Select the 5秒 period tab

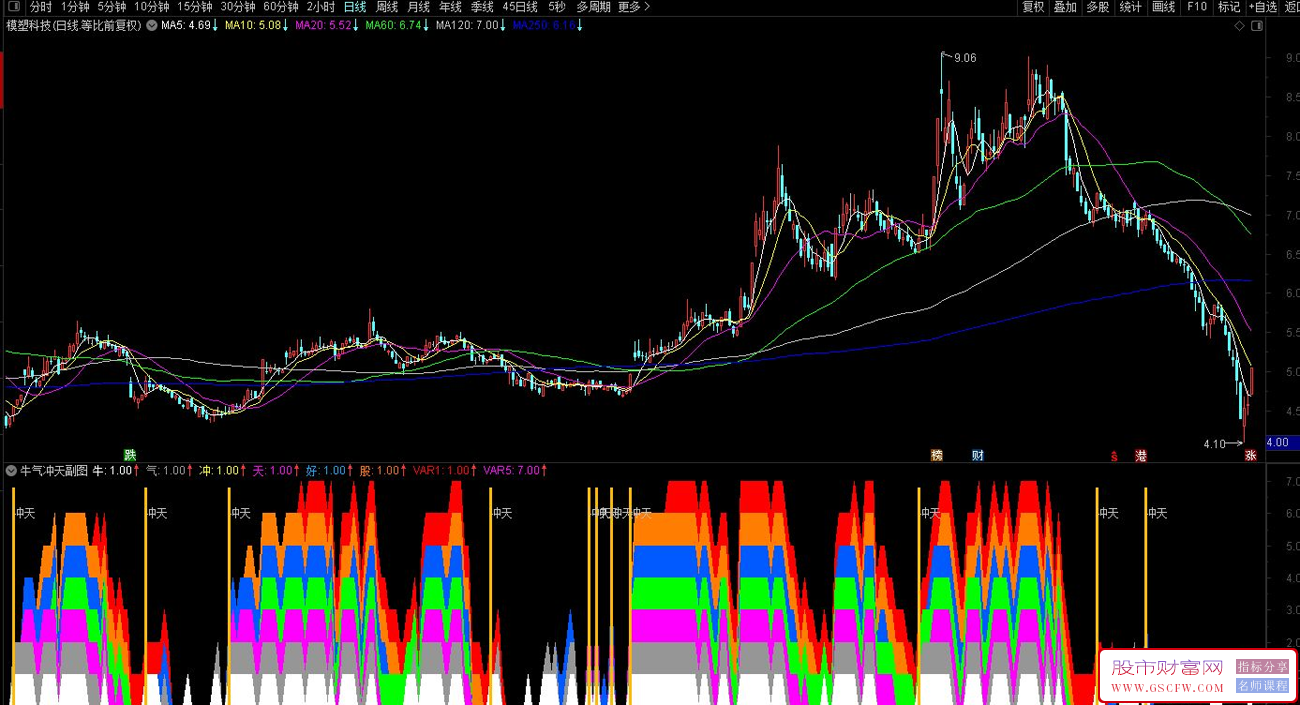(x=556, y=7)
